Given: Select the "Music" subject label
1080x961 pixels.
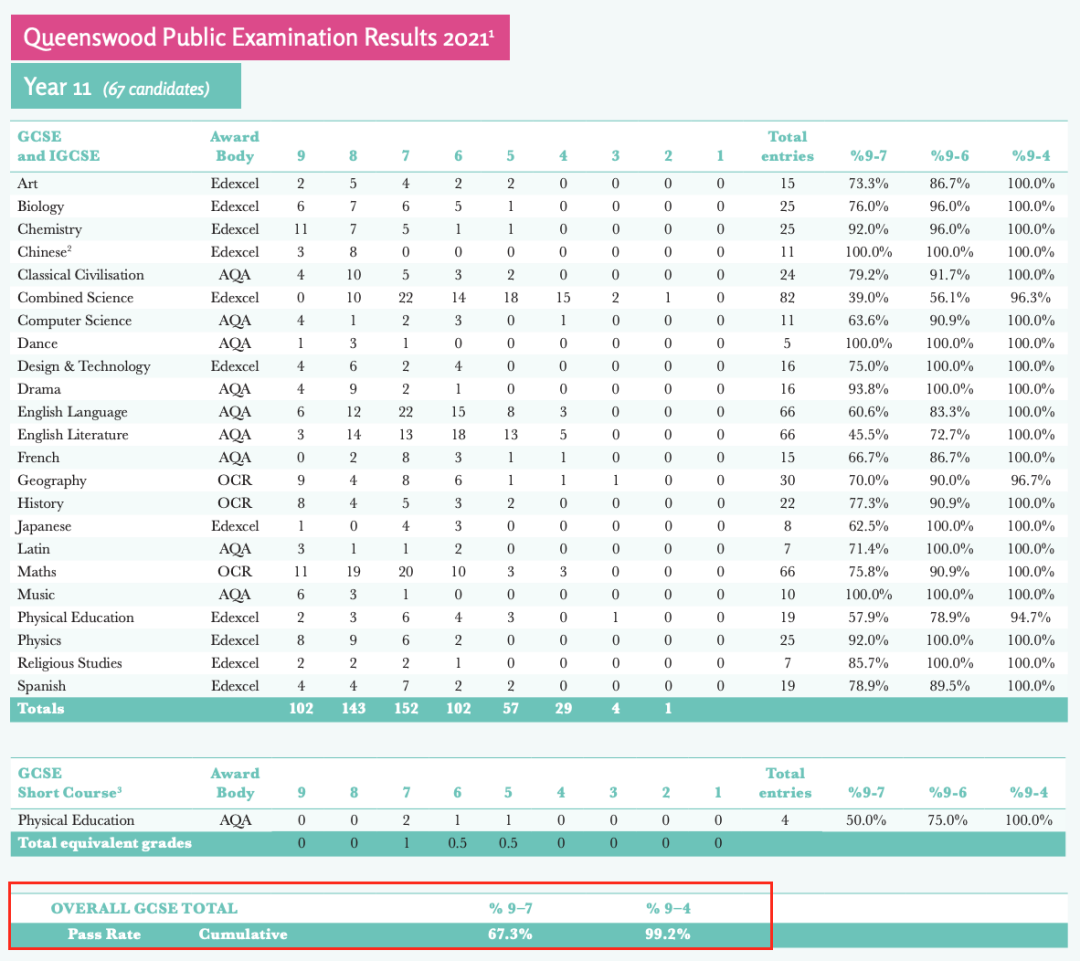Looking at the screenshot, I should [36, 595].
